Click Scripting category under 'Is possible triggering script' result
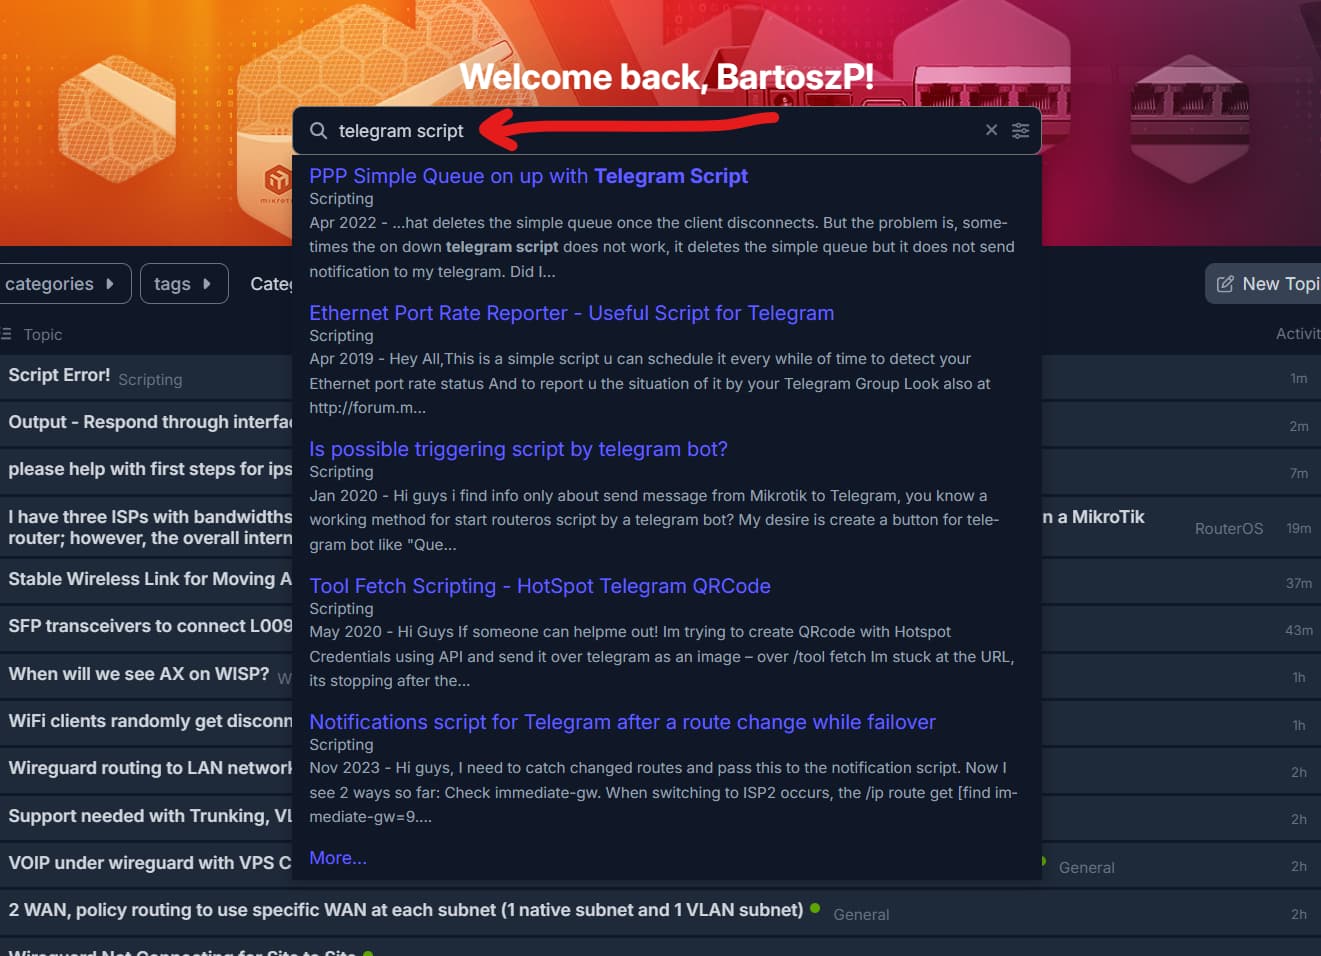 point(341,472)
